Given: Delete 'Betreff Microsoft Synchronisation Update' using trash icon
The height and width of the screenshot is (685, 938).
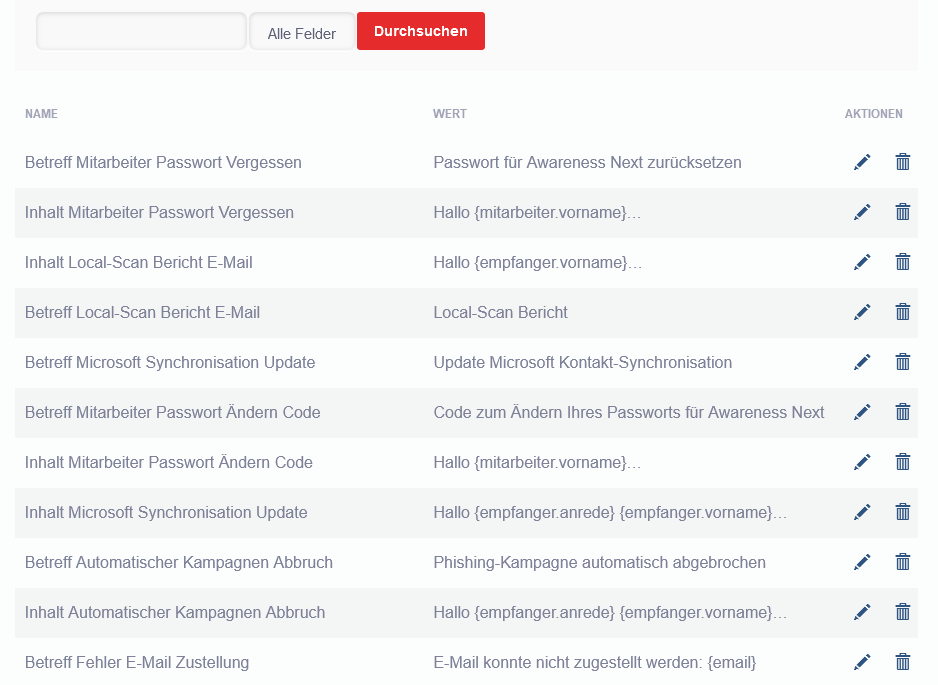Looking at the screenshot, I should pos(902,362).
